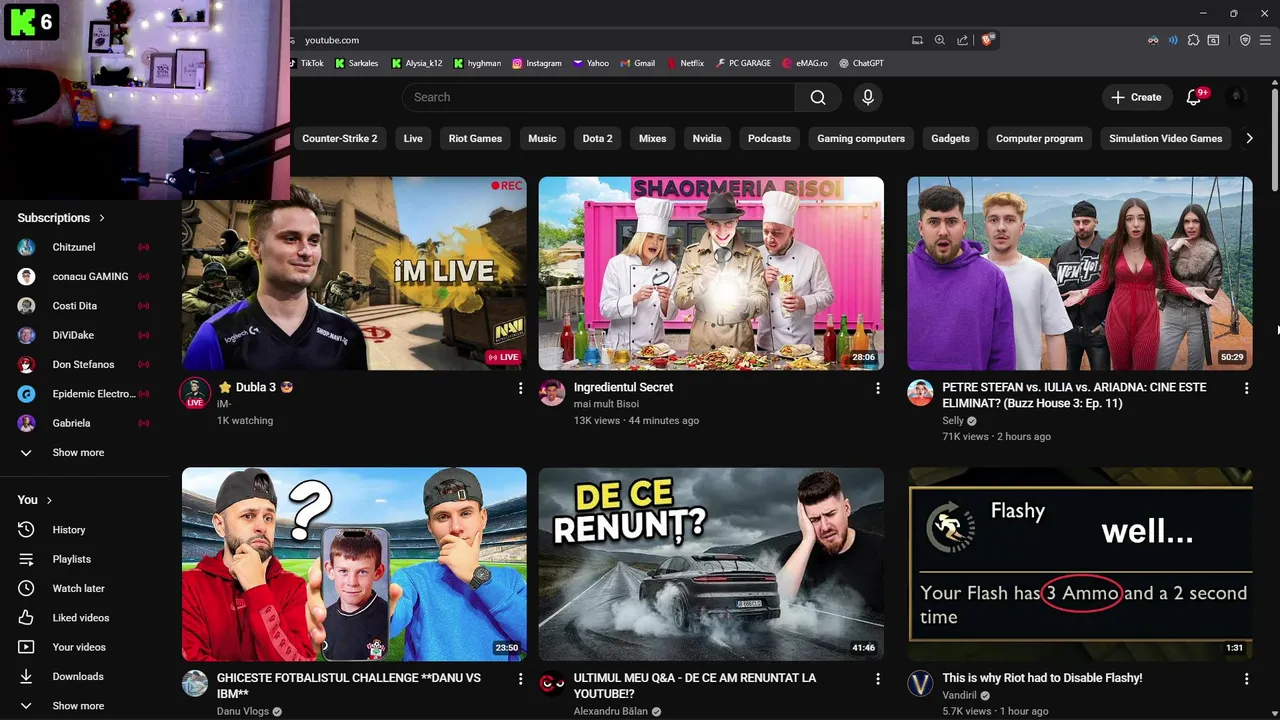Open options for Riot Disable Flashy video
The image size is (1280, 720).
(1246, 679)
